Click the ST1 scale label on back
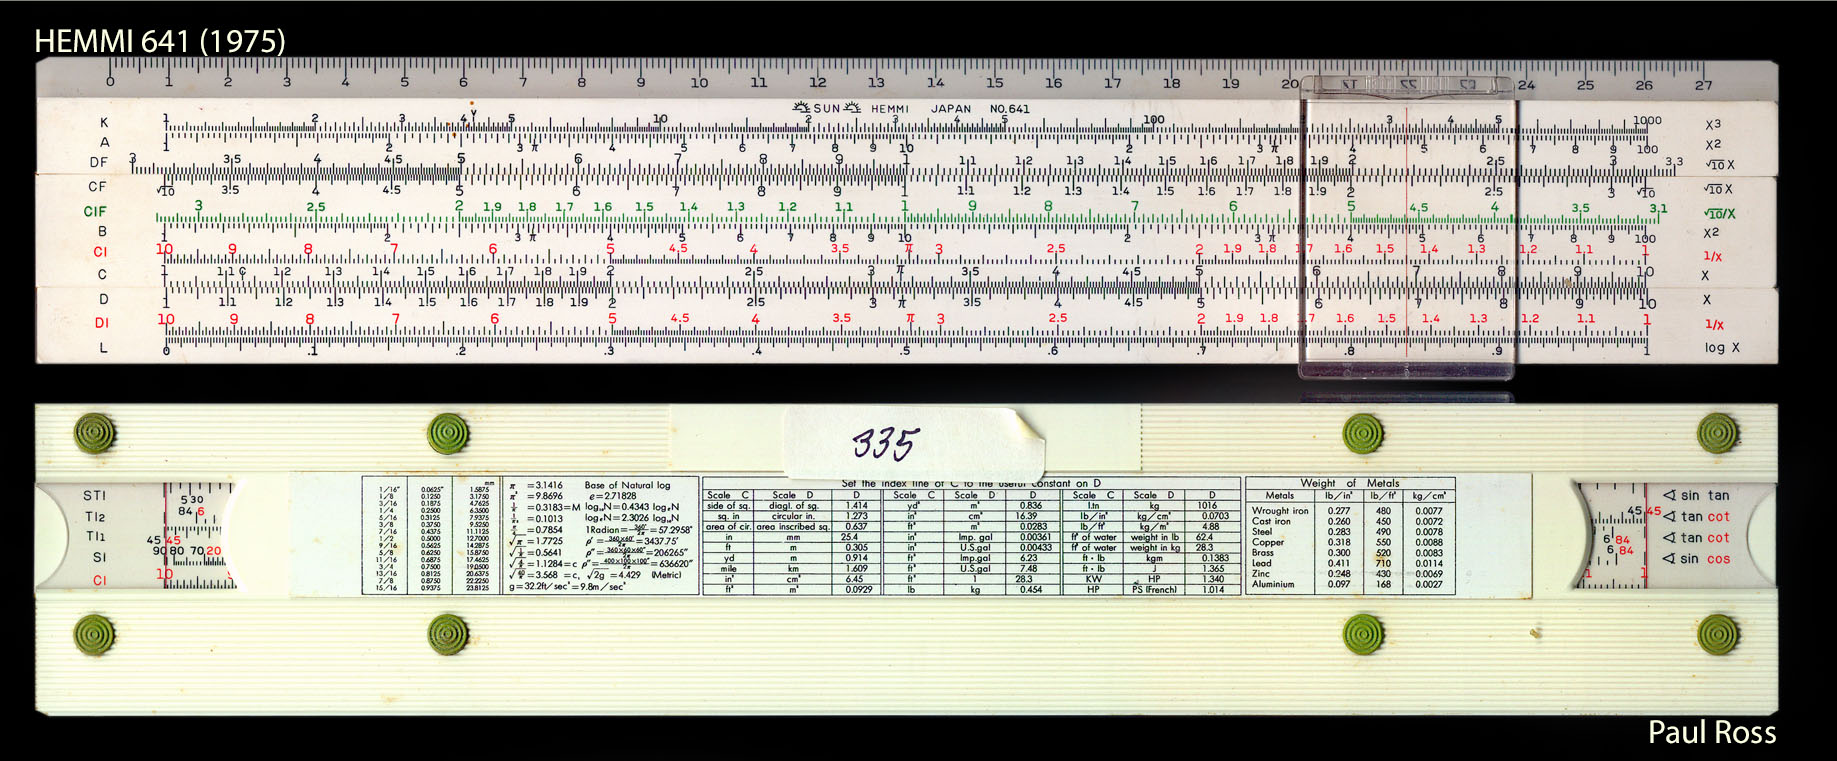 pos(94,495)
